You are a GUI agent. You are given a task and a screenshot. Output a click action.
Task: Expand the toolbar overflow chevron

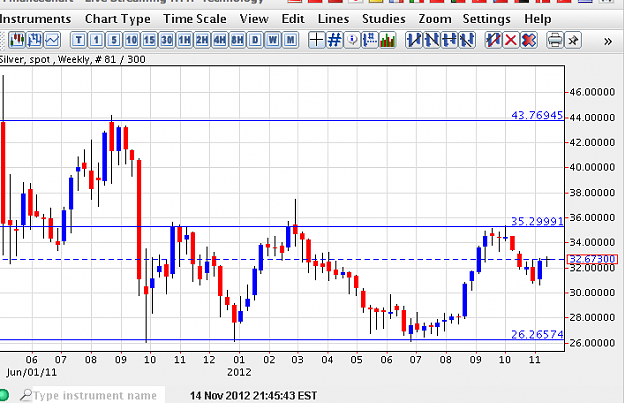click(x=608, y=41)
